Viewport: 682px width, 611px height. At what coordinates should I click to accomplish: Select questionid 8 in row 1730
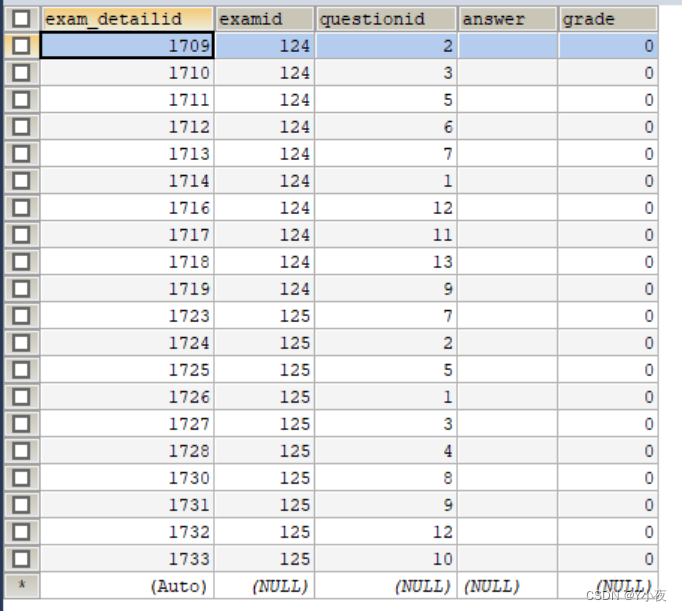[x=386, y=478]
